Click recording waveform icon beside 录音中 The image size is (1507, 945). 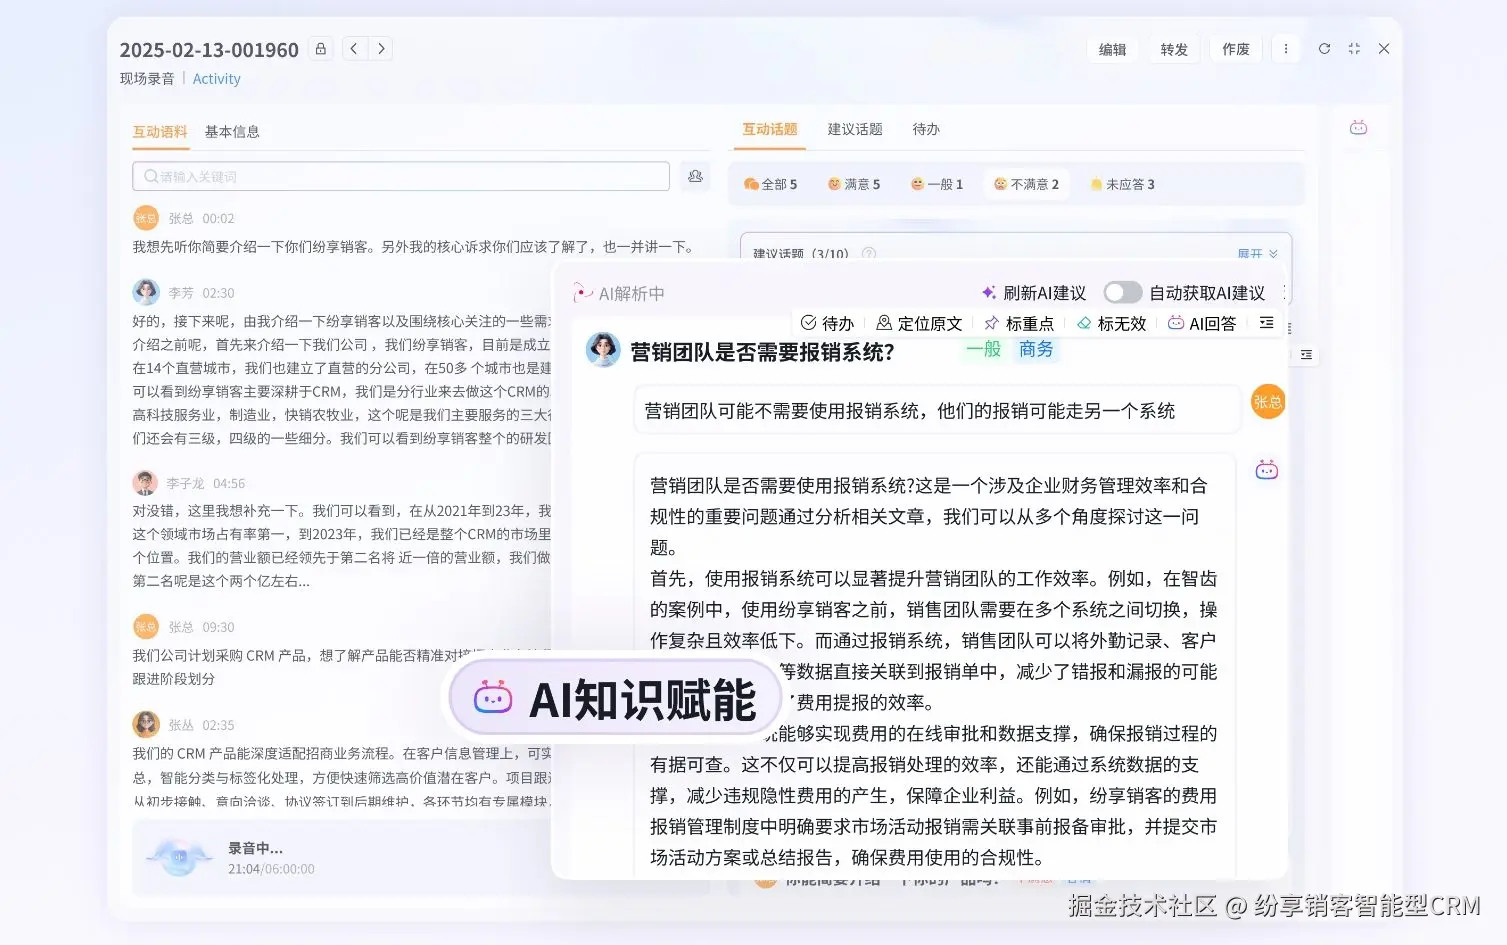click(179, 857)
